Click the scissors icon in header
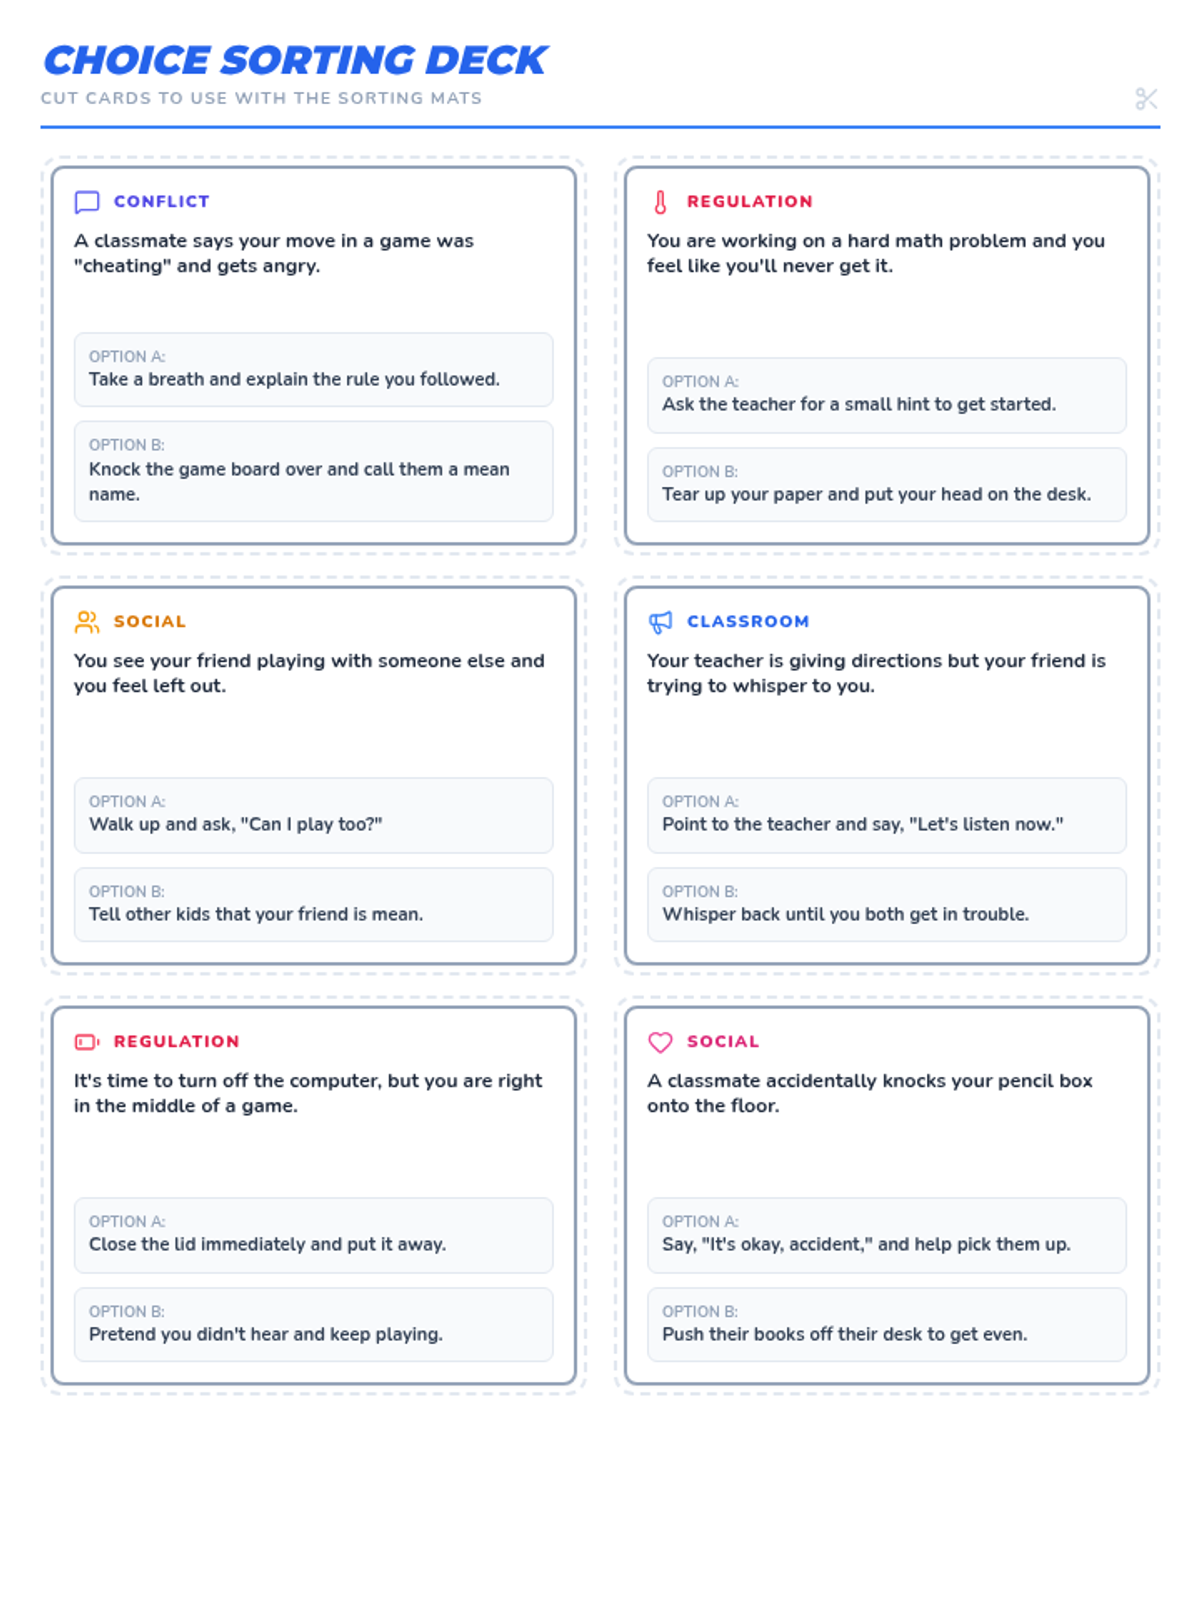The width and height of the screenshot is (1200, 1600). click(x=1146, y=99)
